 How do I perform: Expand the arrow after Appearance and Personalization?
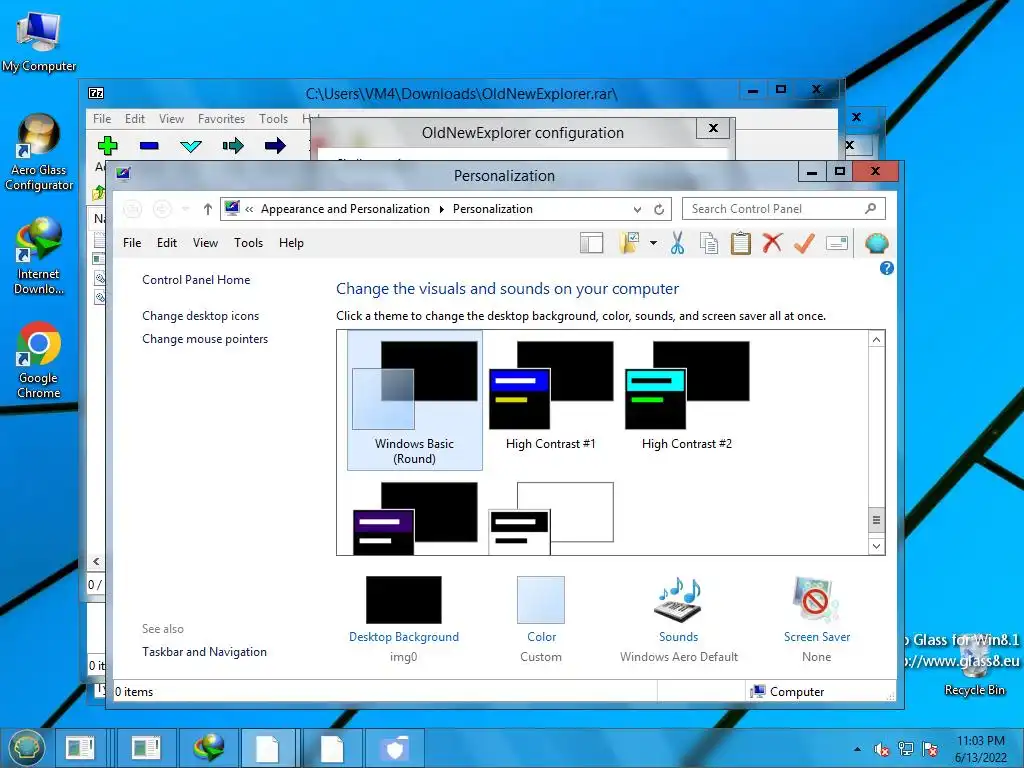point(441,210)
